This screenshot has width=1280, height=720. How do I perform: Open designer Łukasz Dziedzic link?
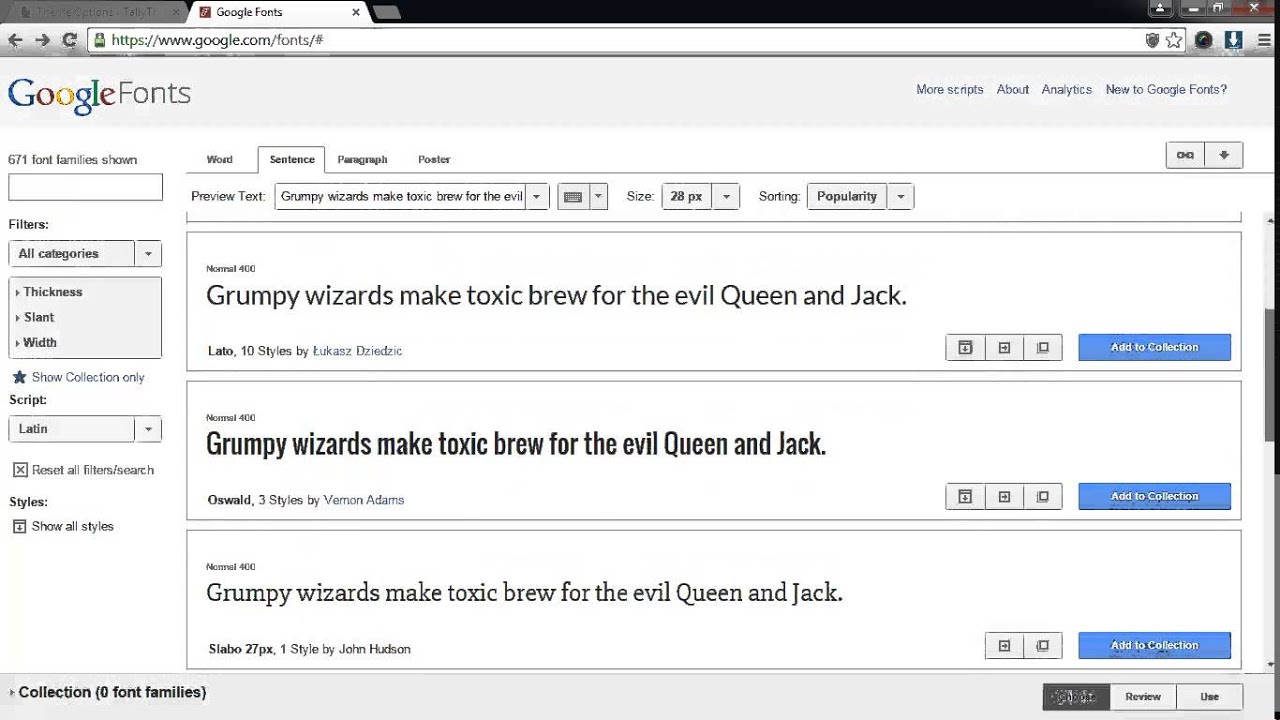point(357,351)
